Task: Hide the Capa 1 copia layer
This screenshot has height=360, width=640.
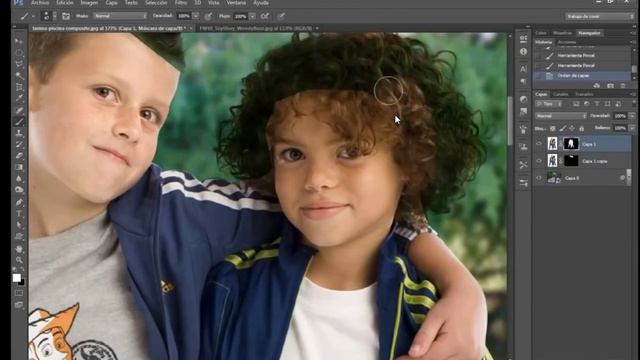Action: [x=539, y=161]
